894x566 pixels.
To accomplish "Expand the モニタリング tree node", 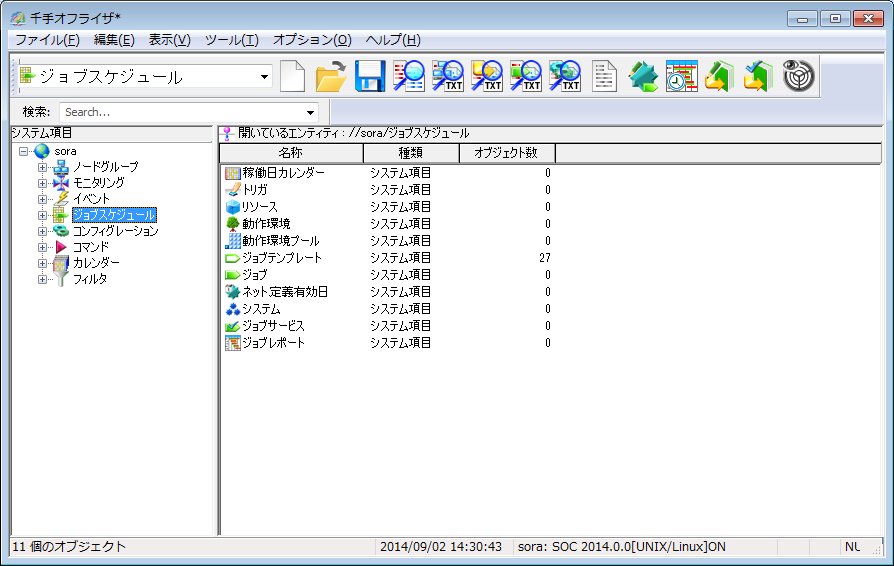I will pos(42,183).
